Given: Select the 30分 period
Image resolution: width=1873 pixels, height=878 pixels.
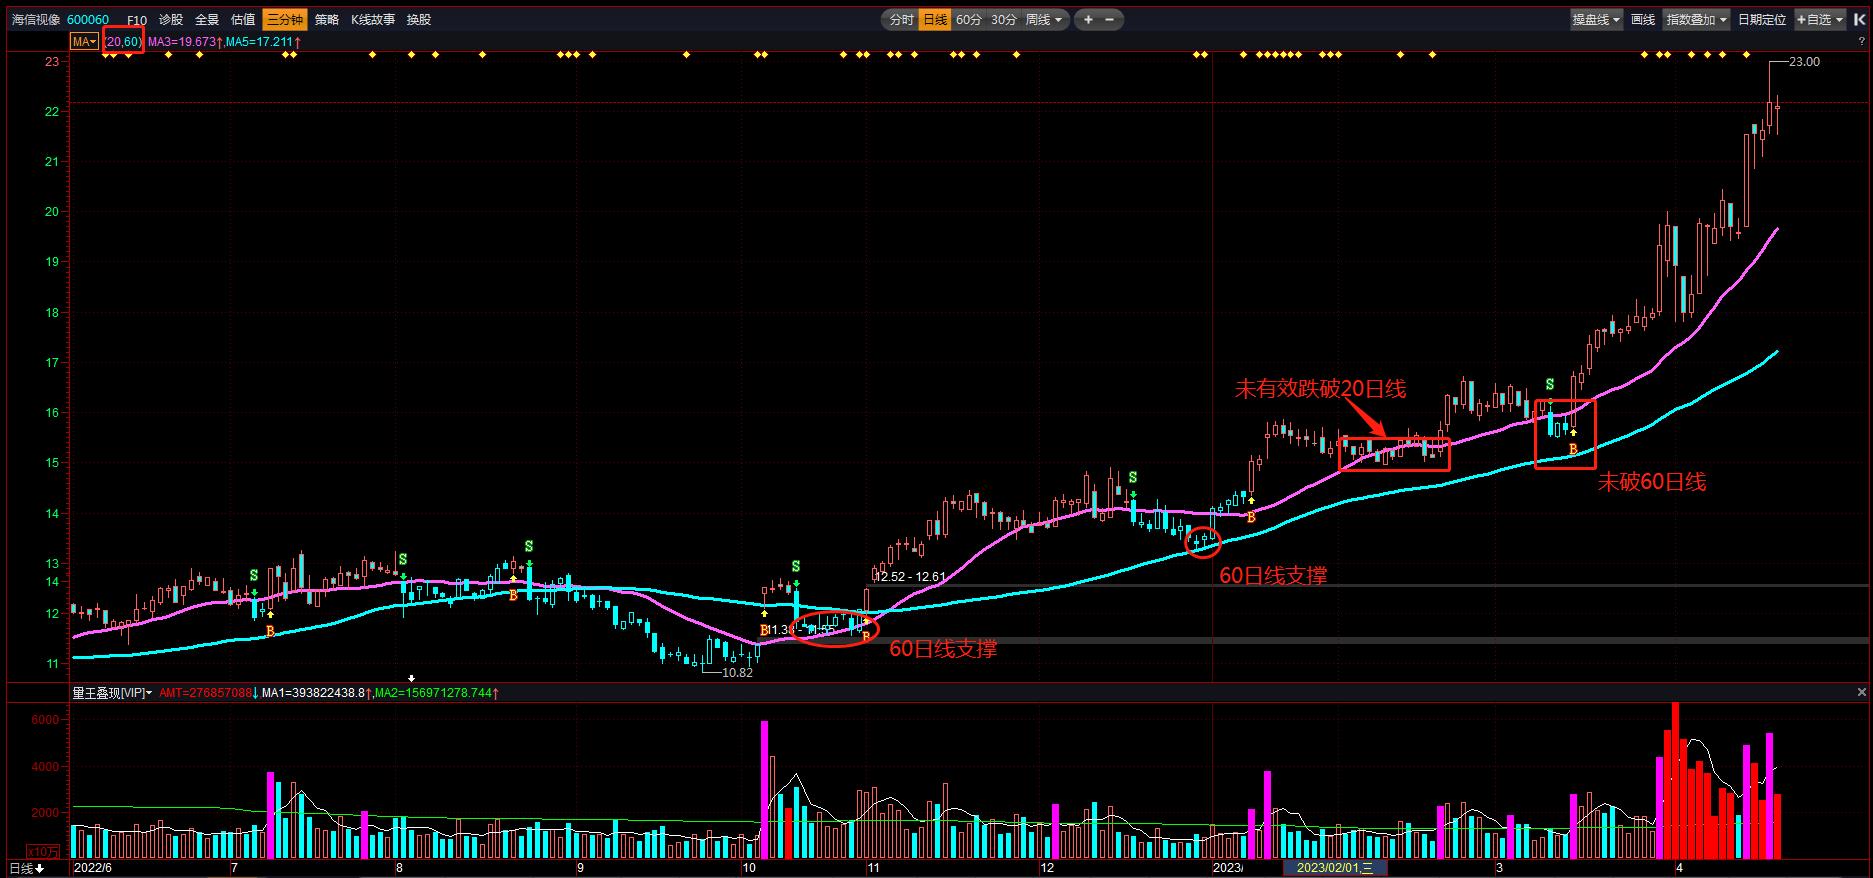Looking at the screenshot, I should point(1003,19).
